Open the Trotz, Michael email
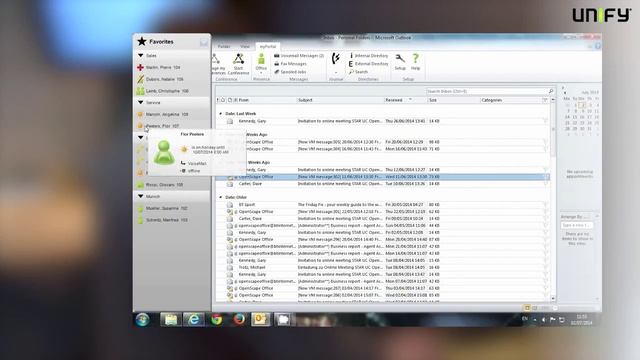This screenshot has height=360, width=640. click(x=384, y=267)
